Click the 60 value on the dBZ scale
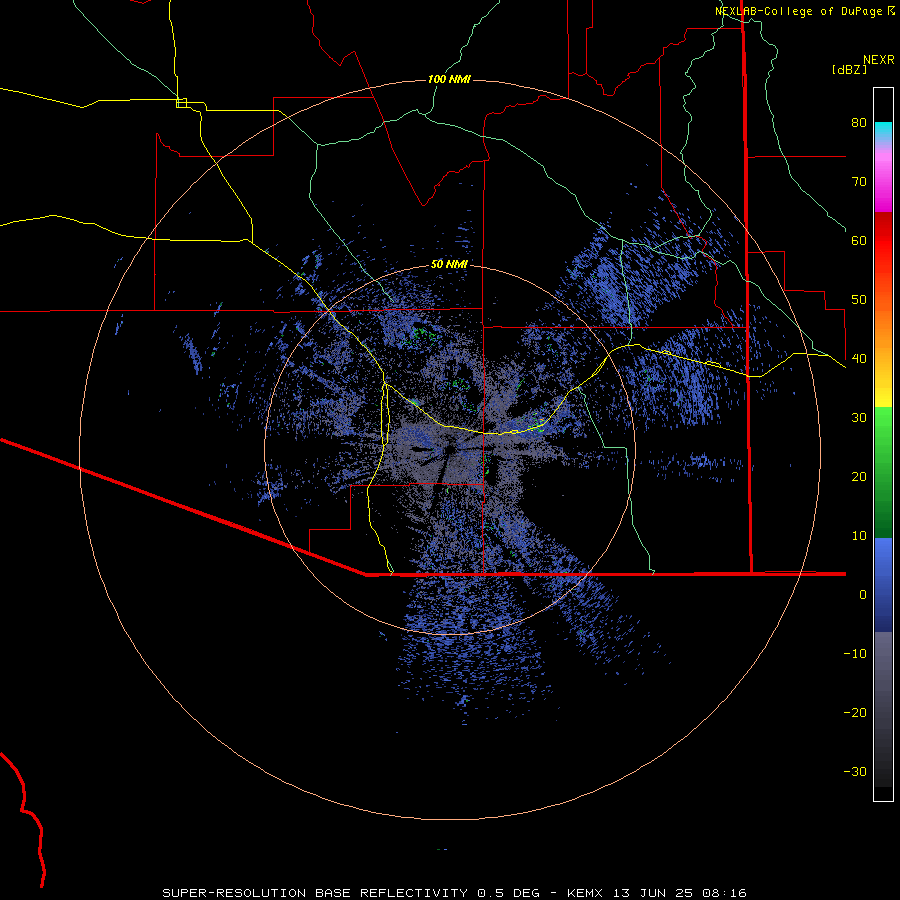The height and width of the screenshot is (900, 900). click(x=859, y=241)
